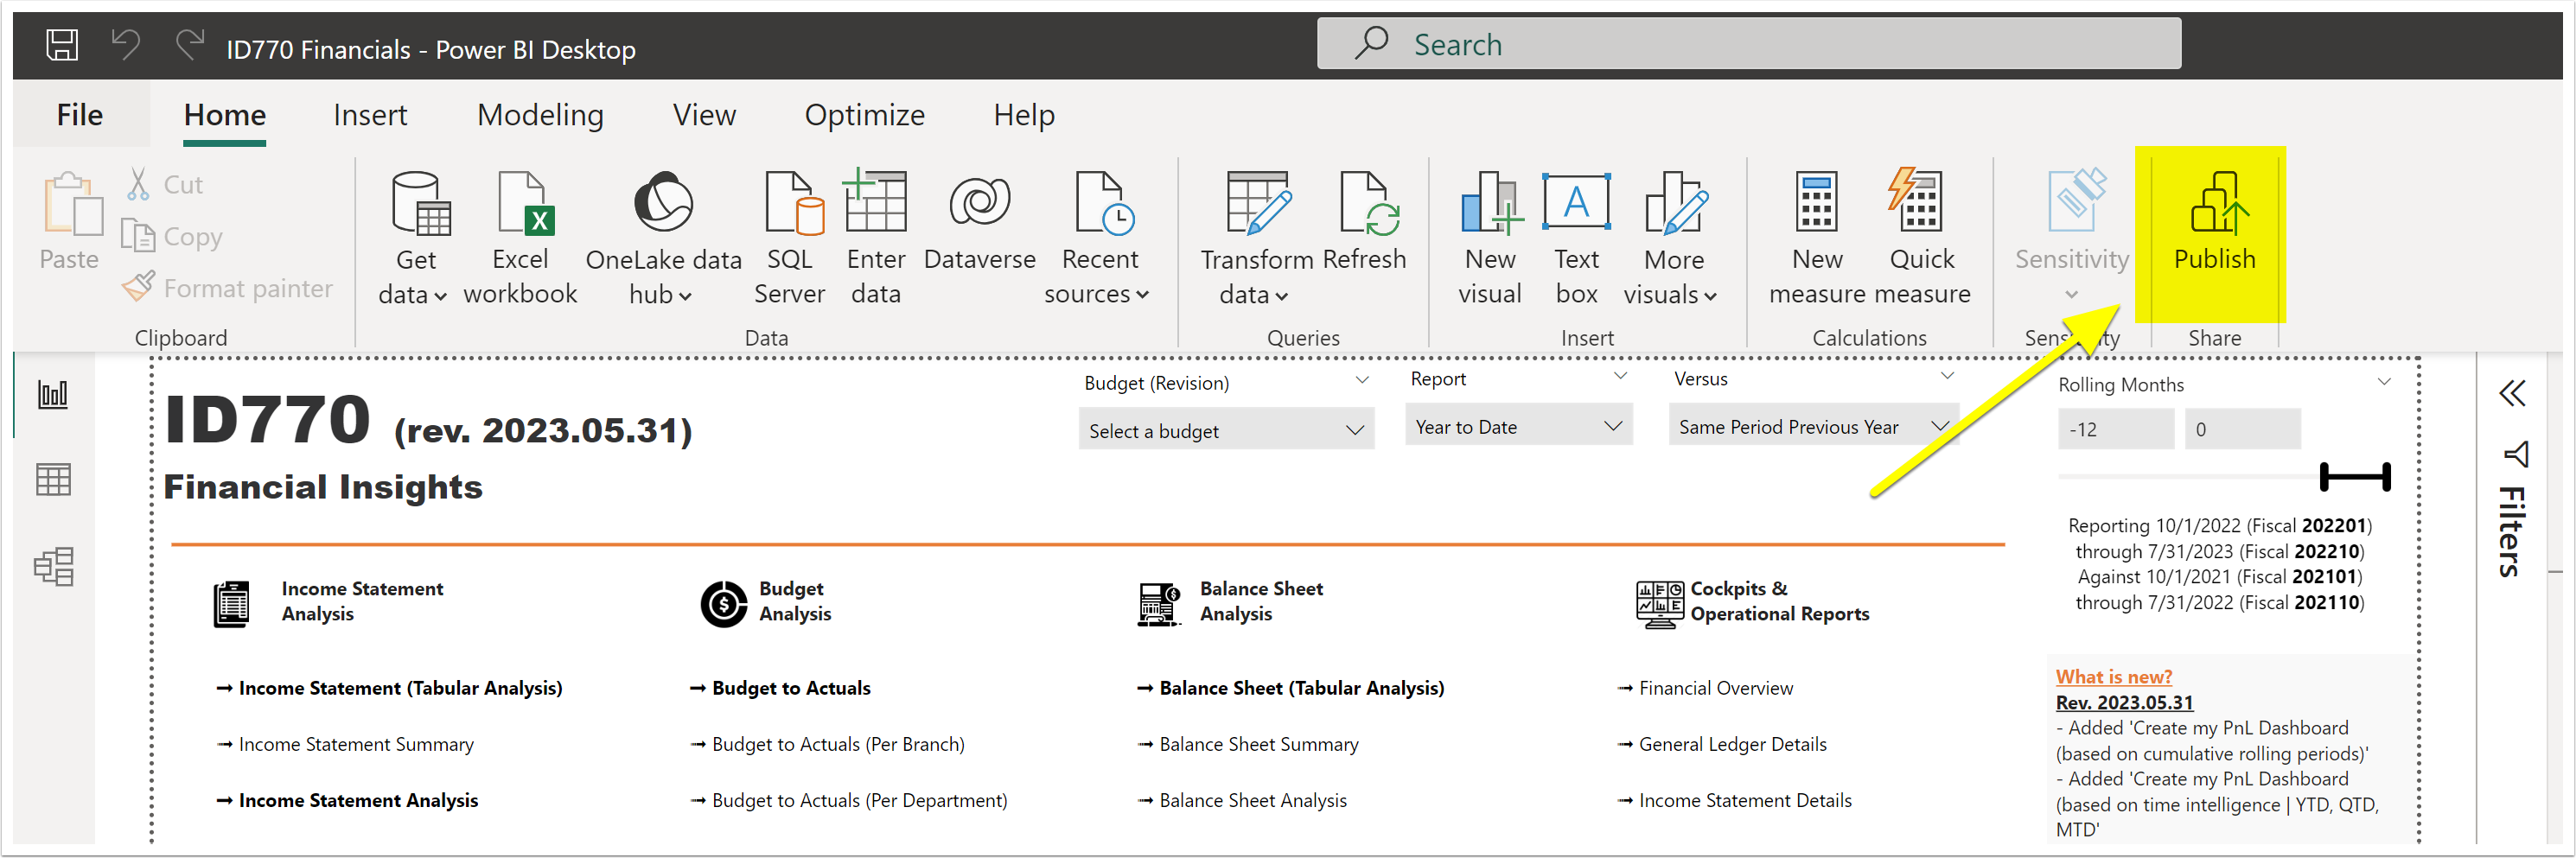Open the Optimize tab

pos(864,115)
